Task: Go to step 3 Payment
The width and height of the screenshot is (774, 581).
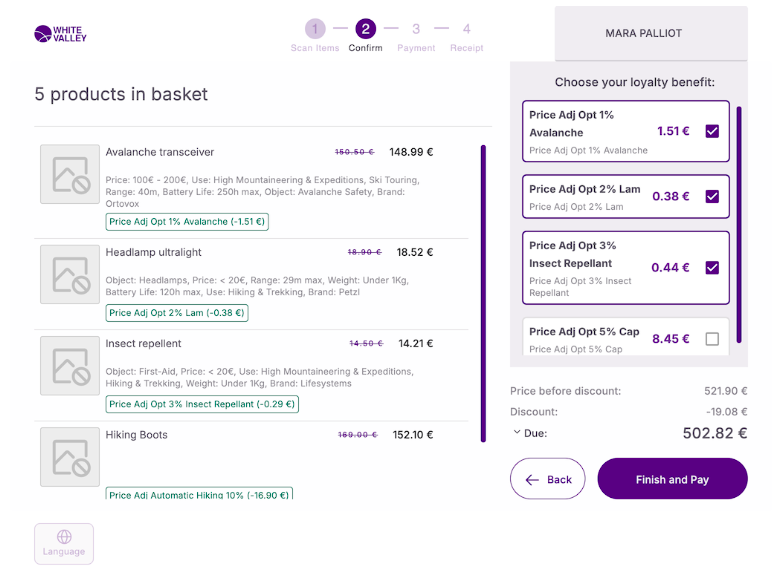Action: 415,30
